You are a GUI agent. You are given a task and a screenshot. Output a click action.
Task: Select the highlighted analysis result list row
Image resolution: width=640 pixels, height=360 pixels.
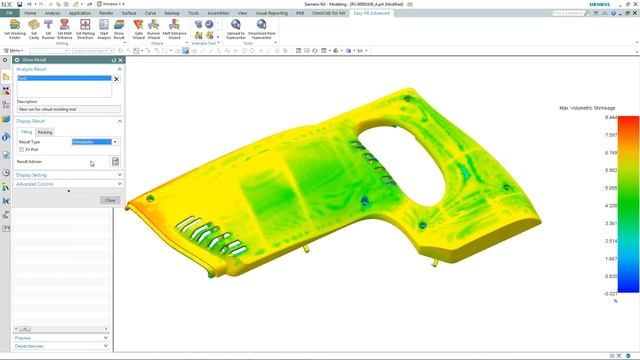point(64,78)
